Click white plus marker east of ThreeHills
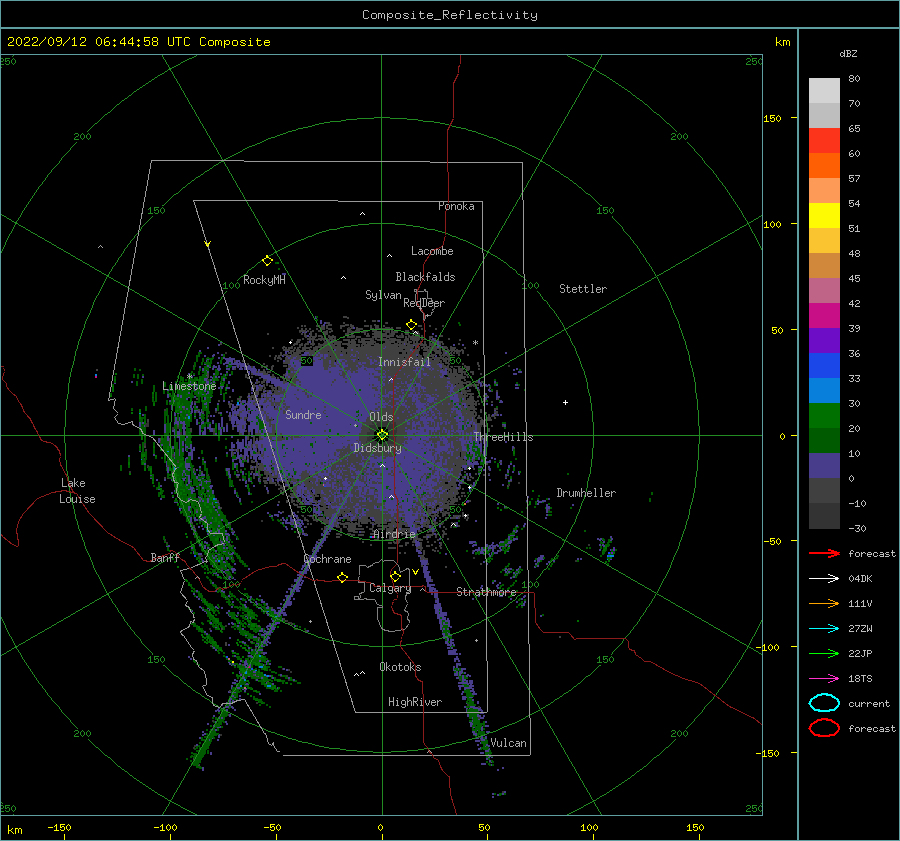This screenshot has width=900, height=841. pyautogui.click(x=565, y=402)
